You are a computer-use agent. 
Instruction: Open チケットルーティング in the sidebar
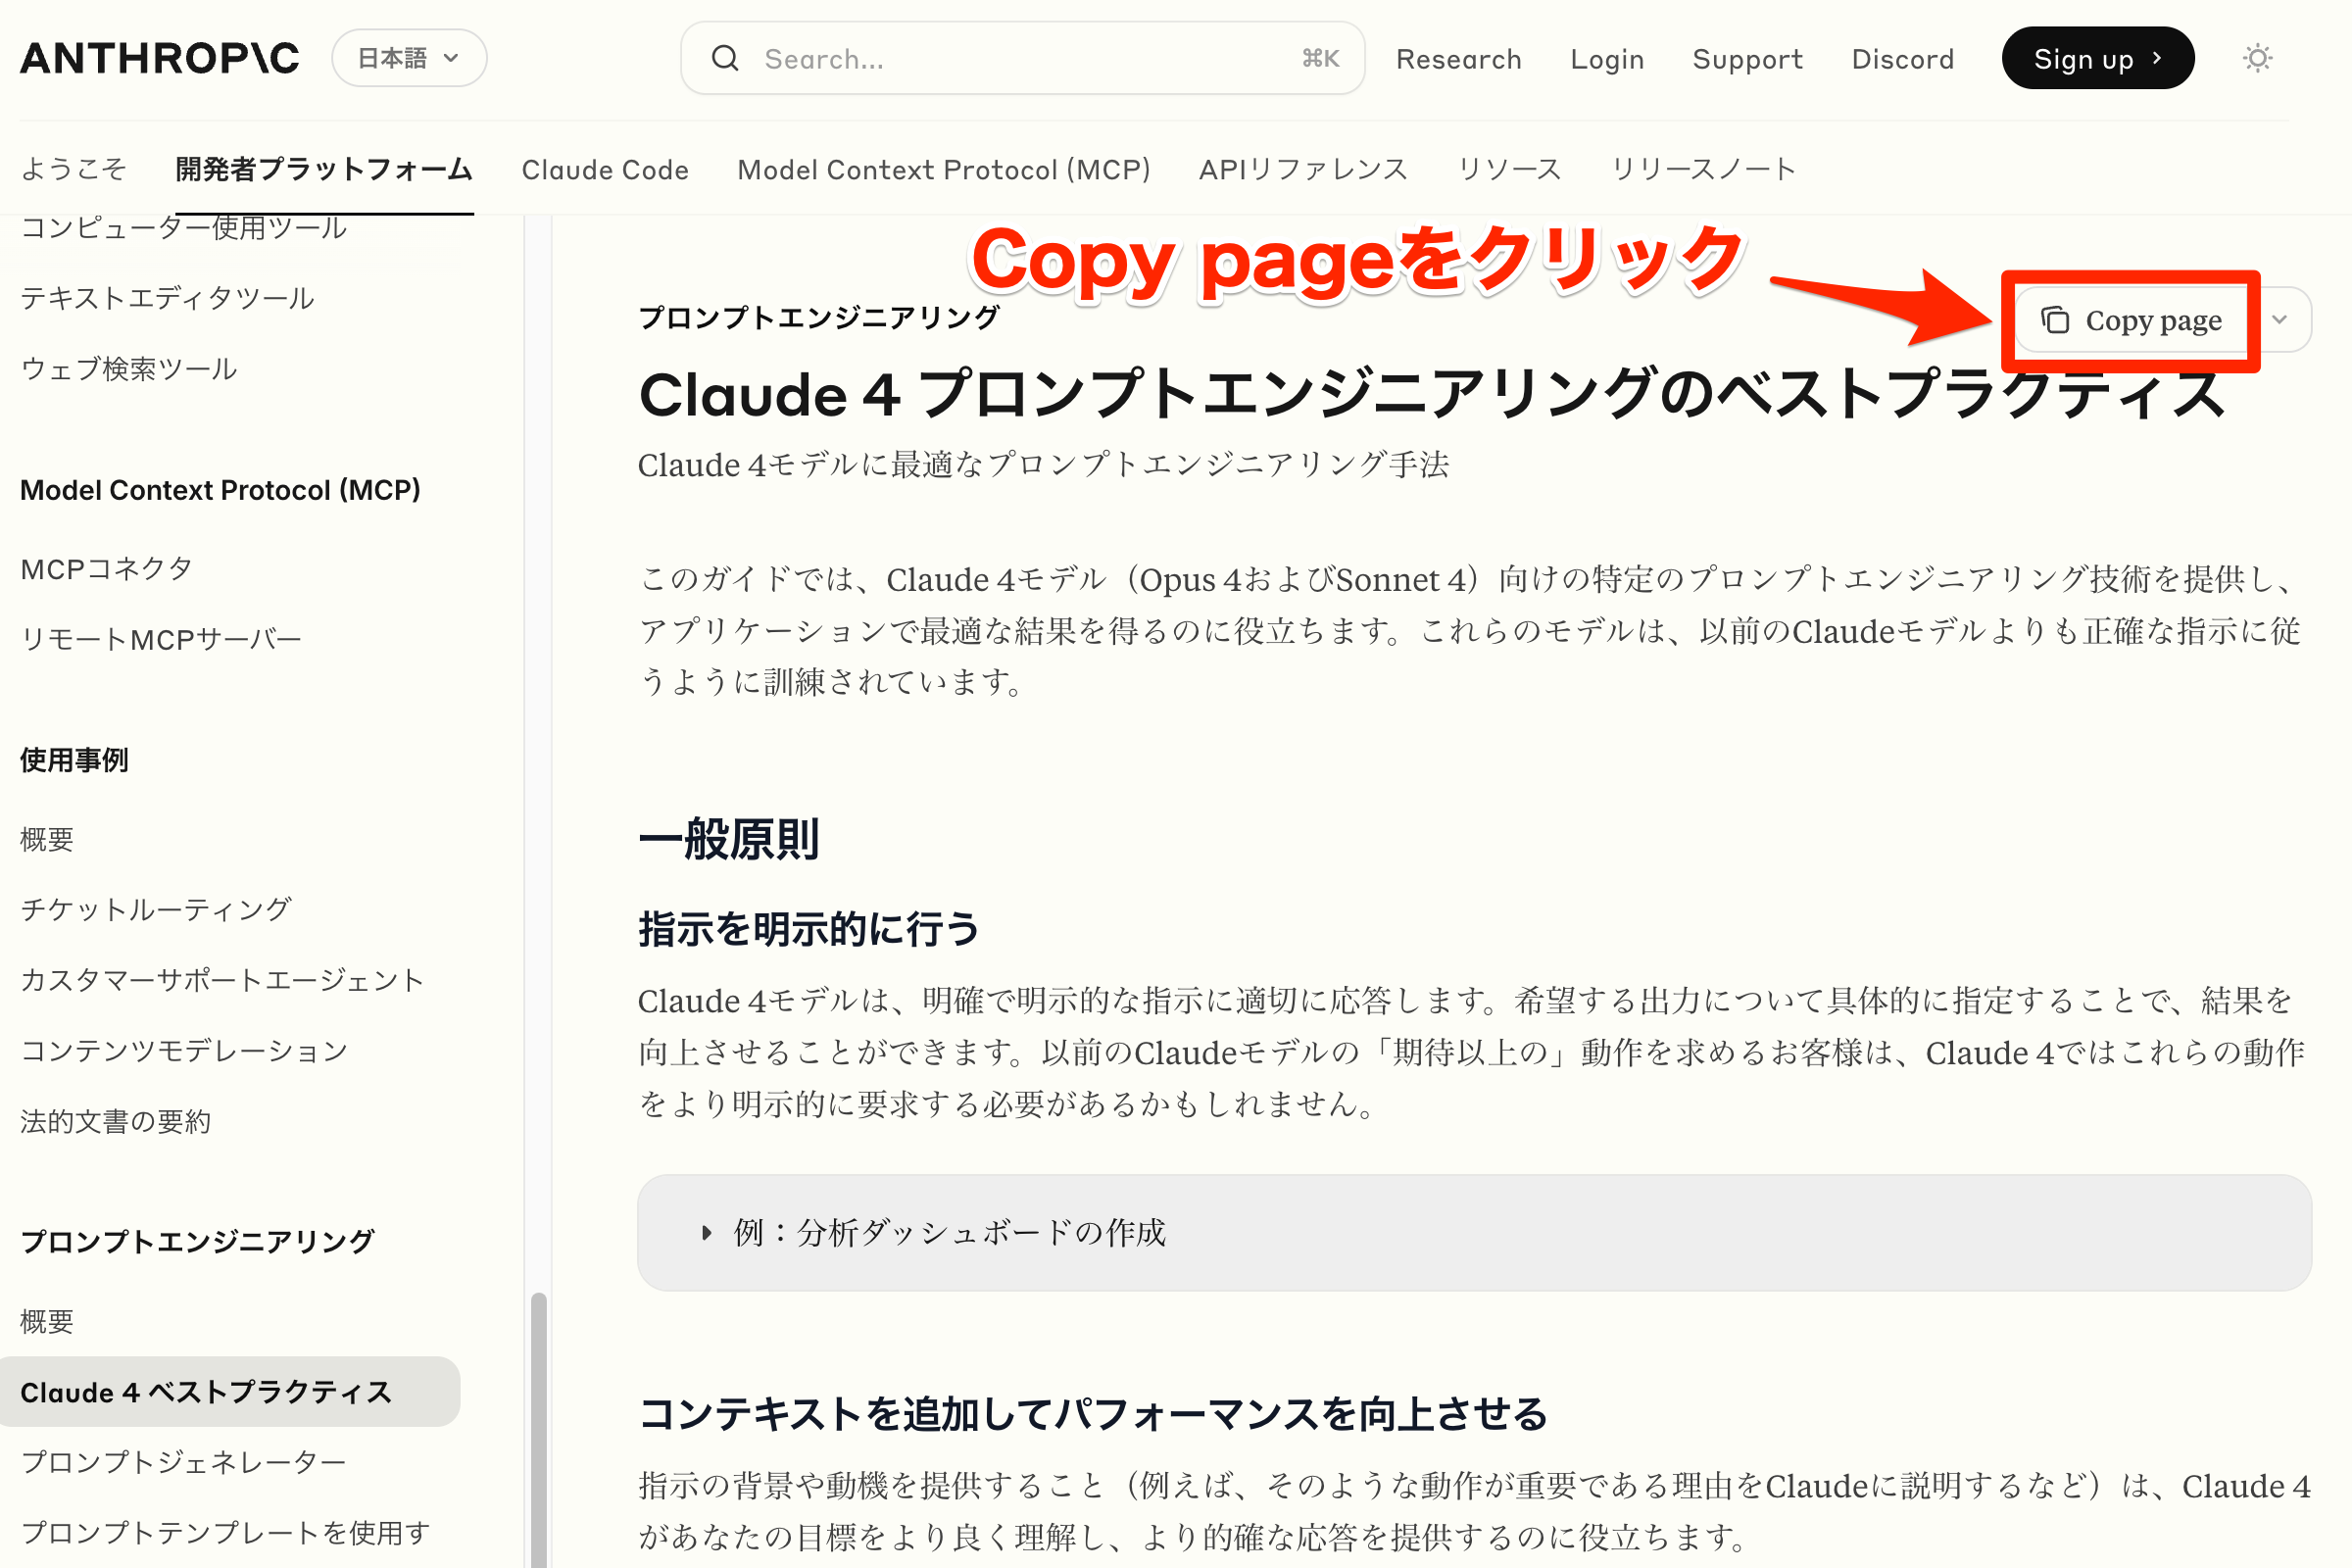click(156, 909)
